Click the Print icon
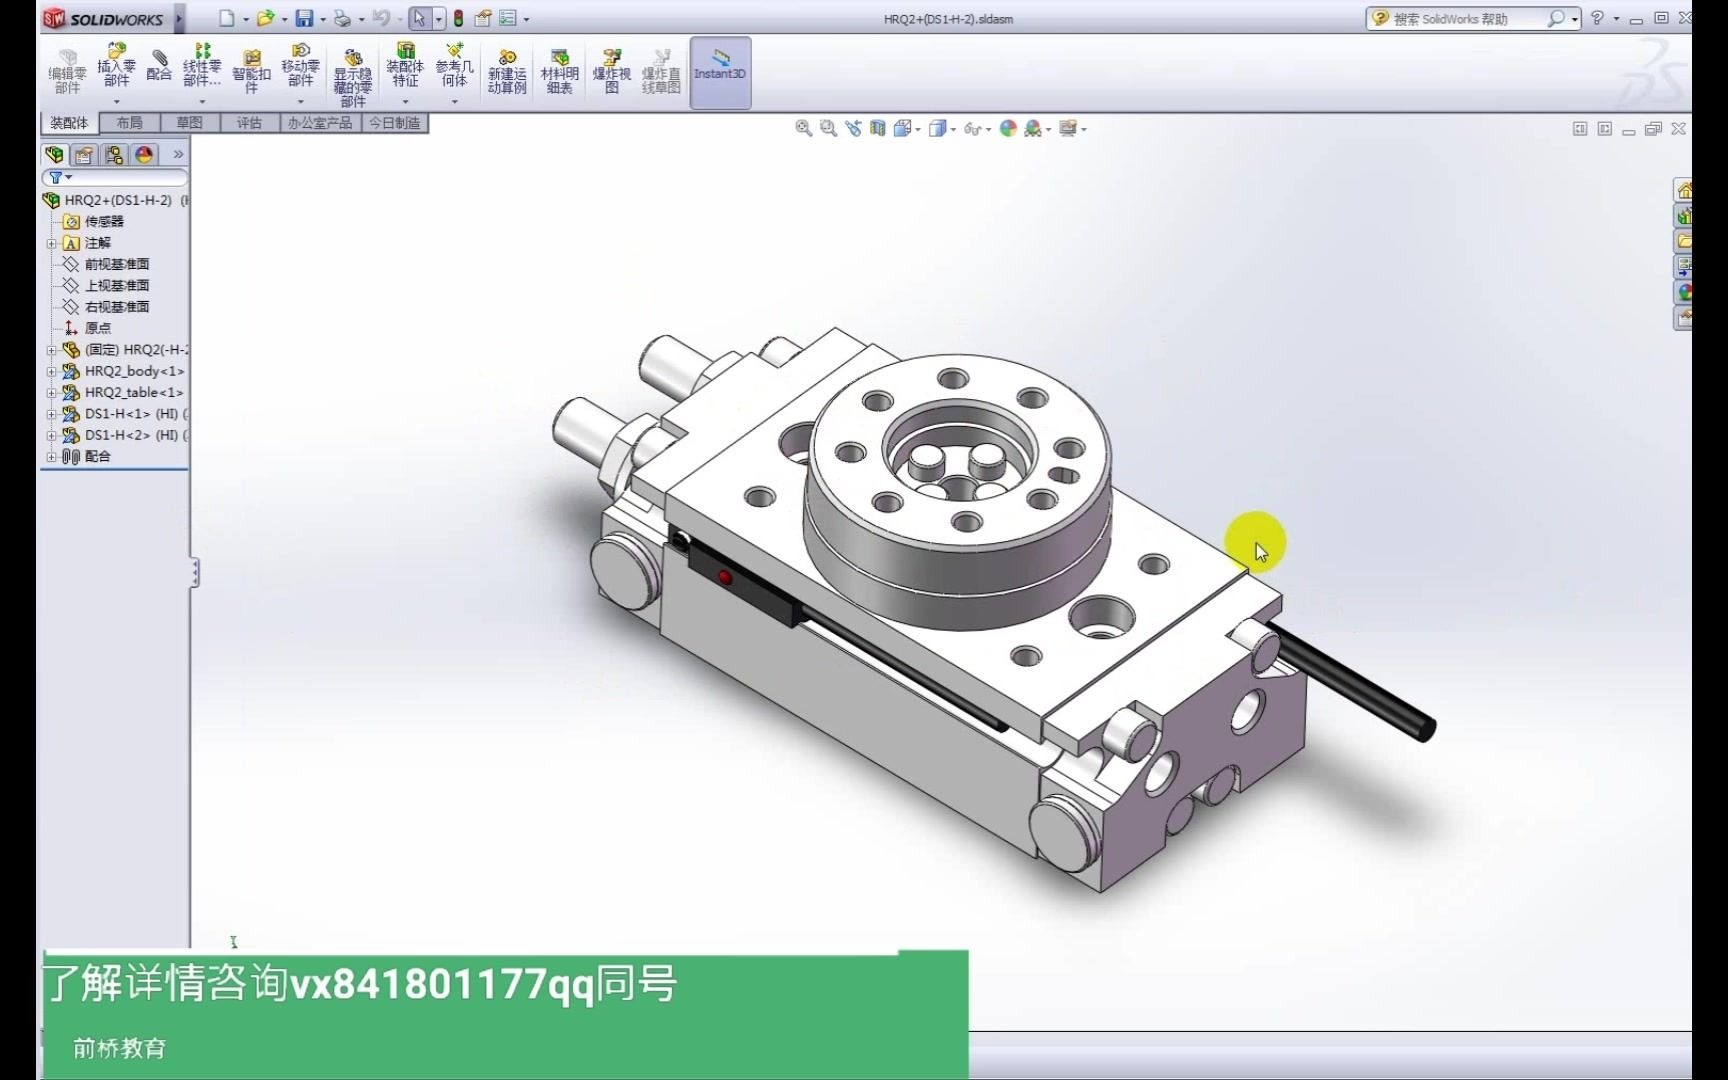The width and height of the screenshot is (1728, 1080). 342,18
